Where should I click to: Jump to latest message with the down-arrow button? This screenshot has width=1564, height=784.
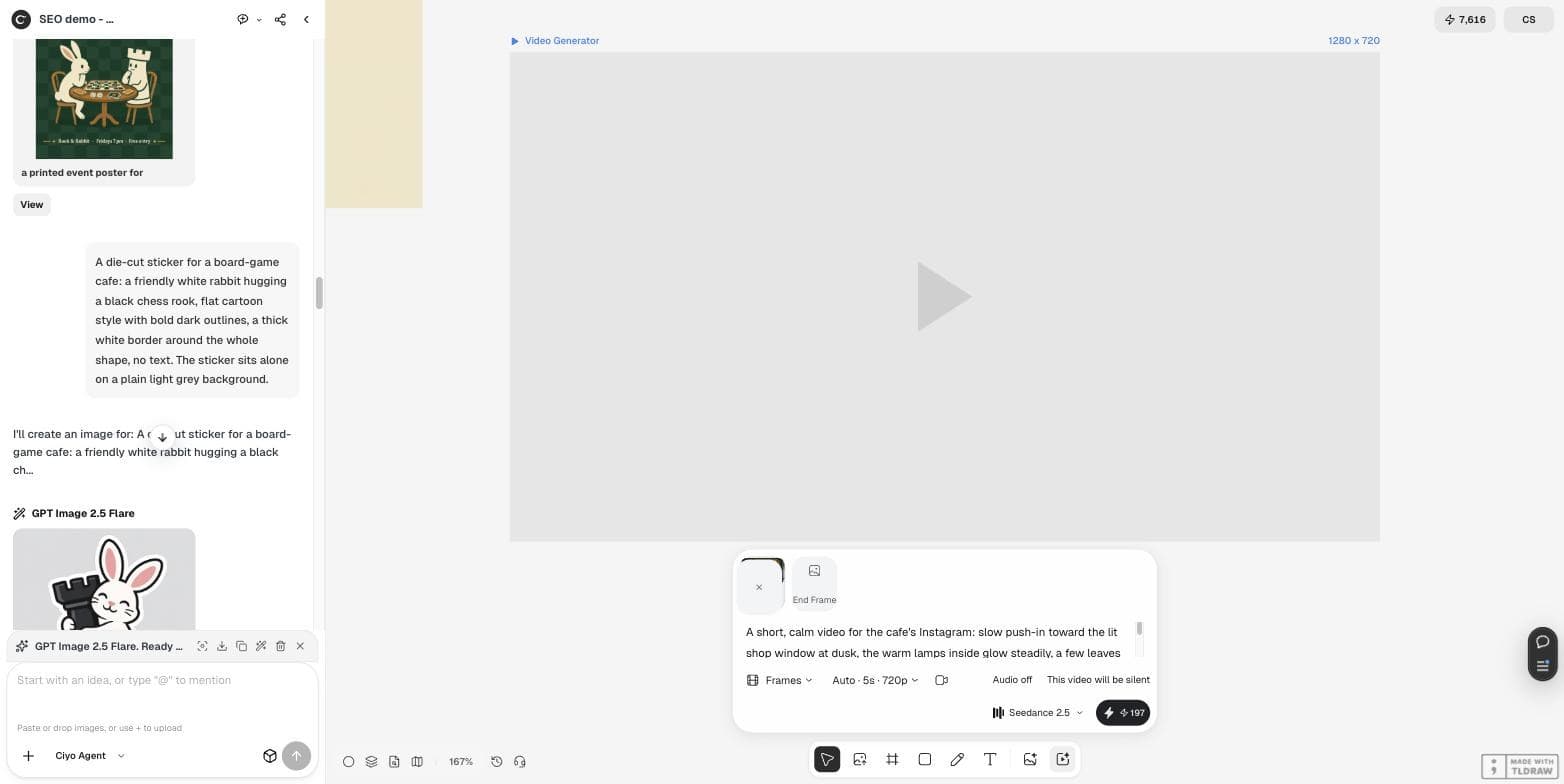point(162,437)
